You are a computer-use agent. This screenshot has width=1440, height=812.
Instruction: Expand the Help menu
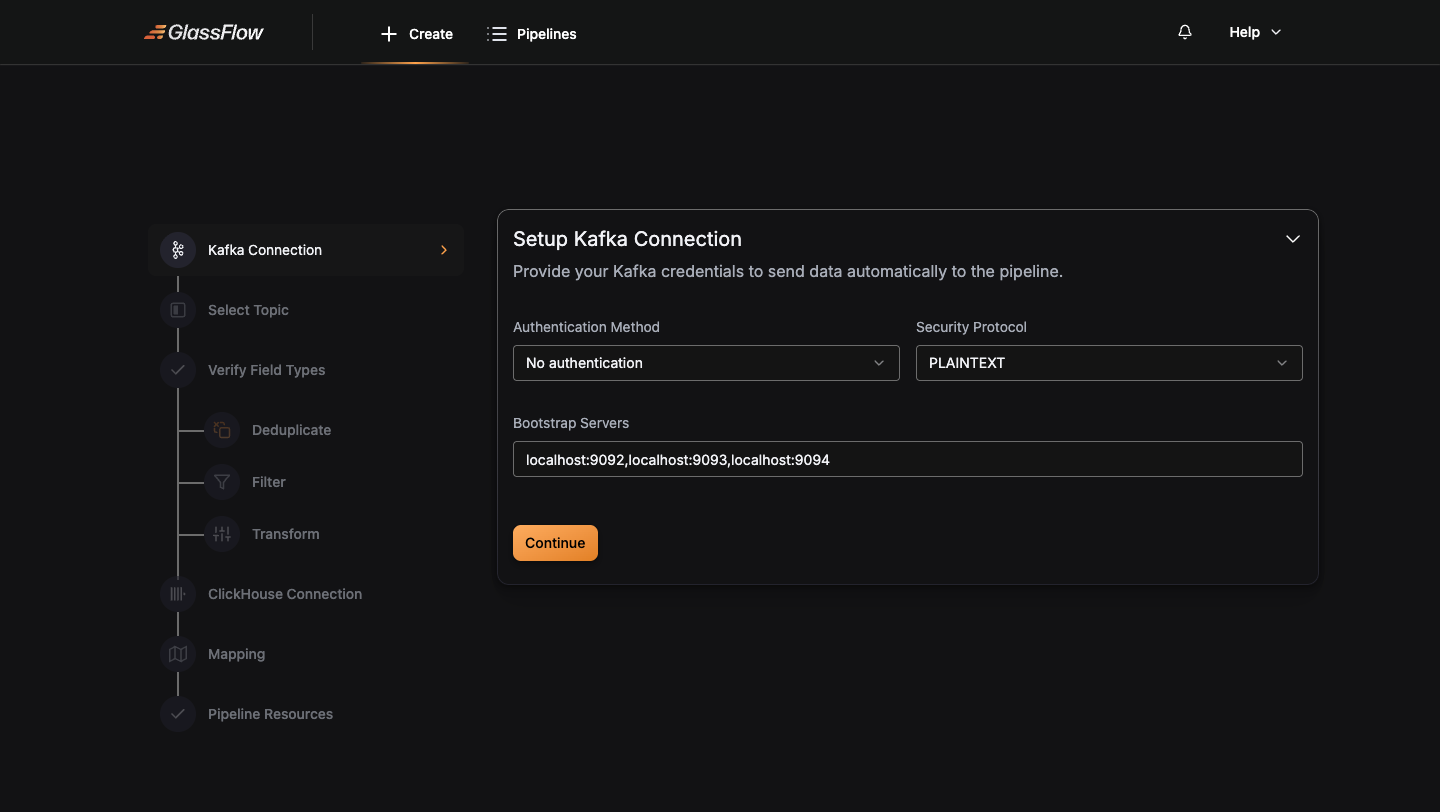tap(1255, 32)
